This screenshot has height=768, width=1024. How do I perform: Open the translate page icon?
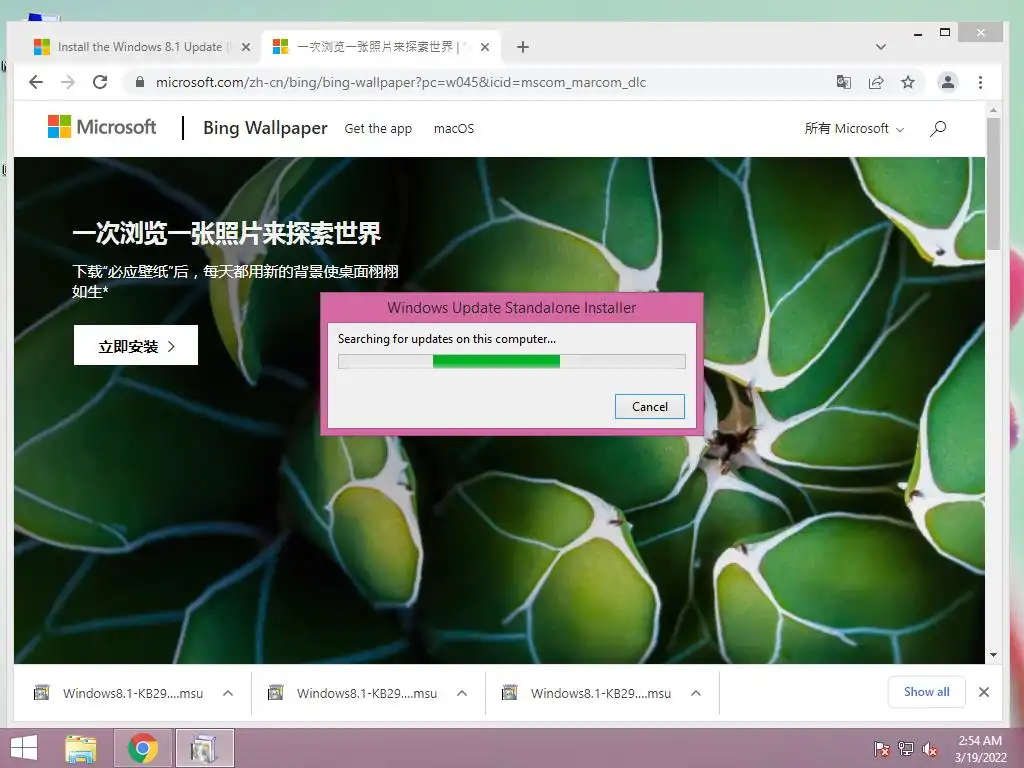pos(844,82)
